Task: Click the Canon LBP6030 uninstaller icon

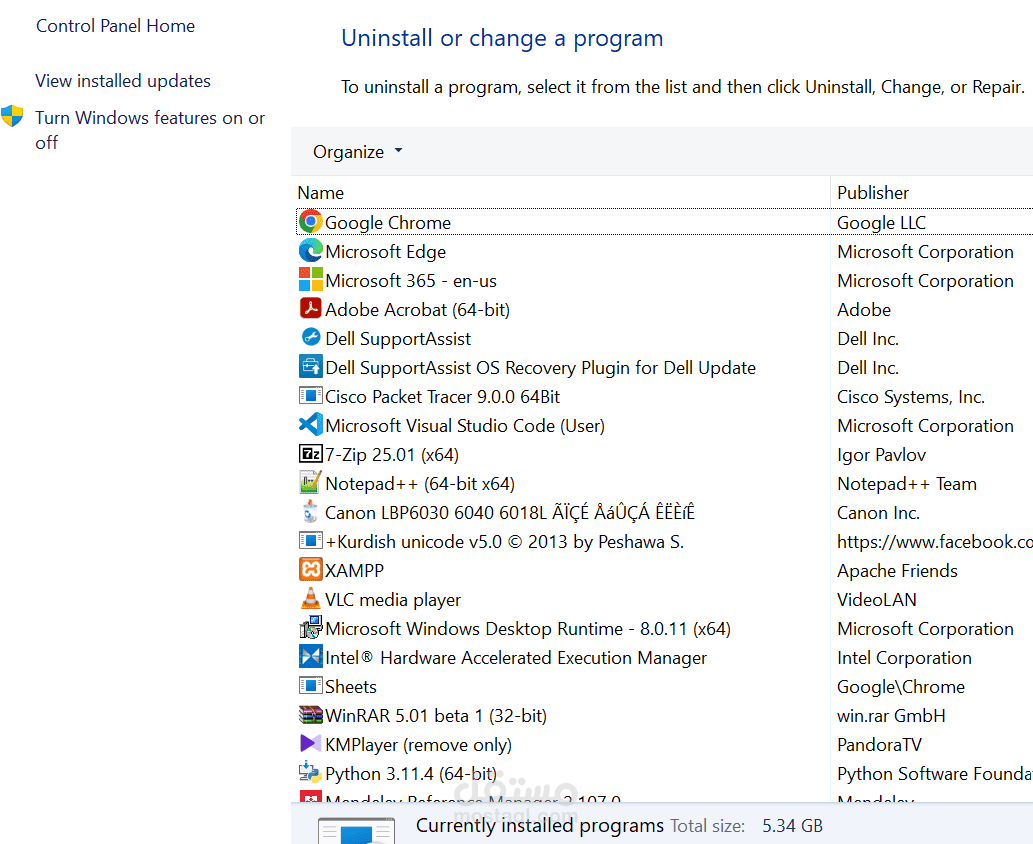Action: tap(310, 511)
